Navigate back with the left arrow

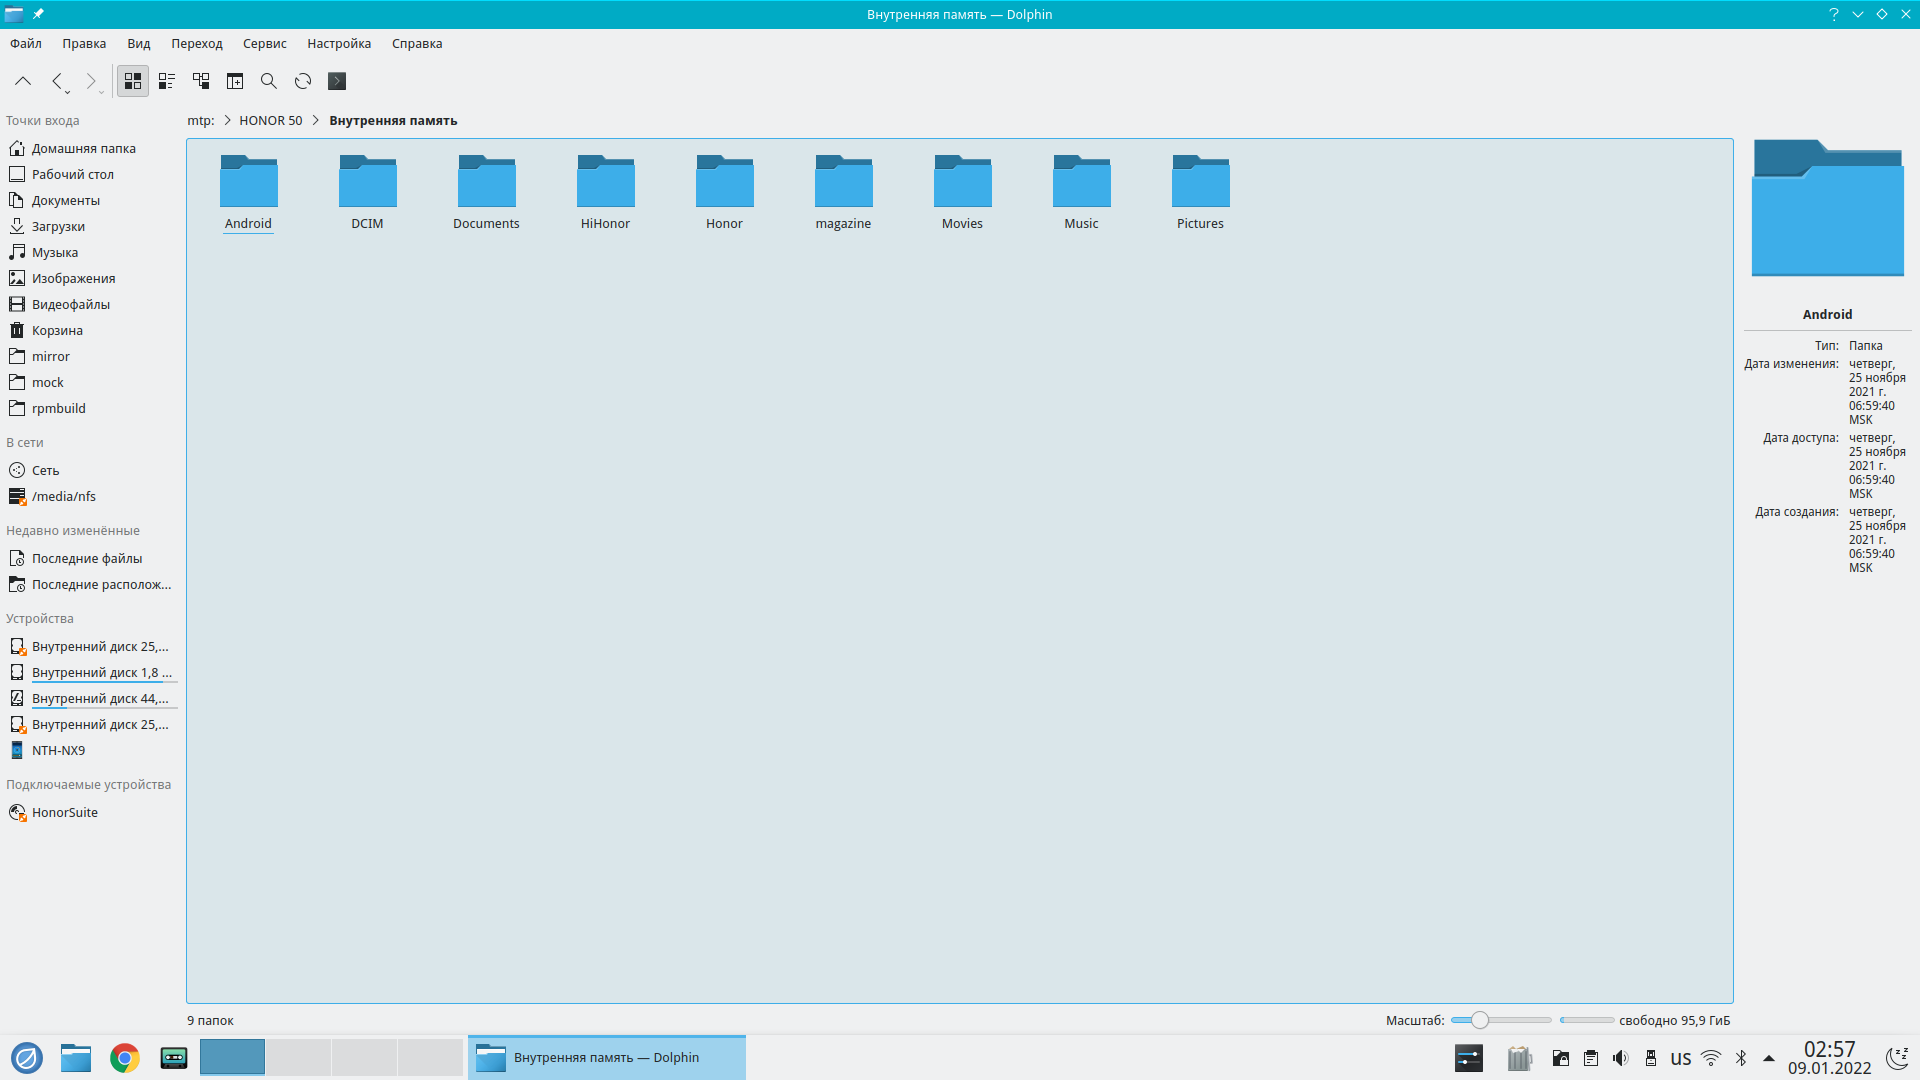click(x=57, y=81)
